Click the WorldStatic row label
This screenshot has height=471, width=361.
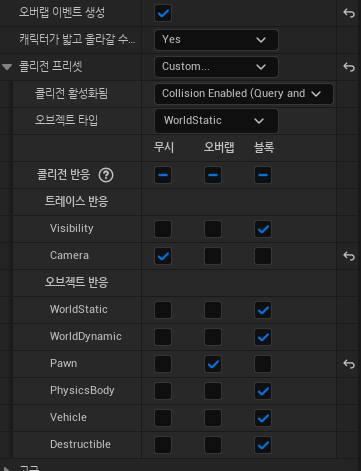pyautogui.click(x=79, y=309)
